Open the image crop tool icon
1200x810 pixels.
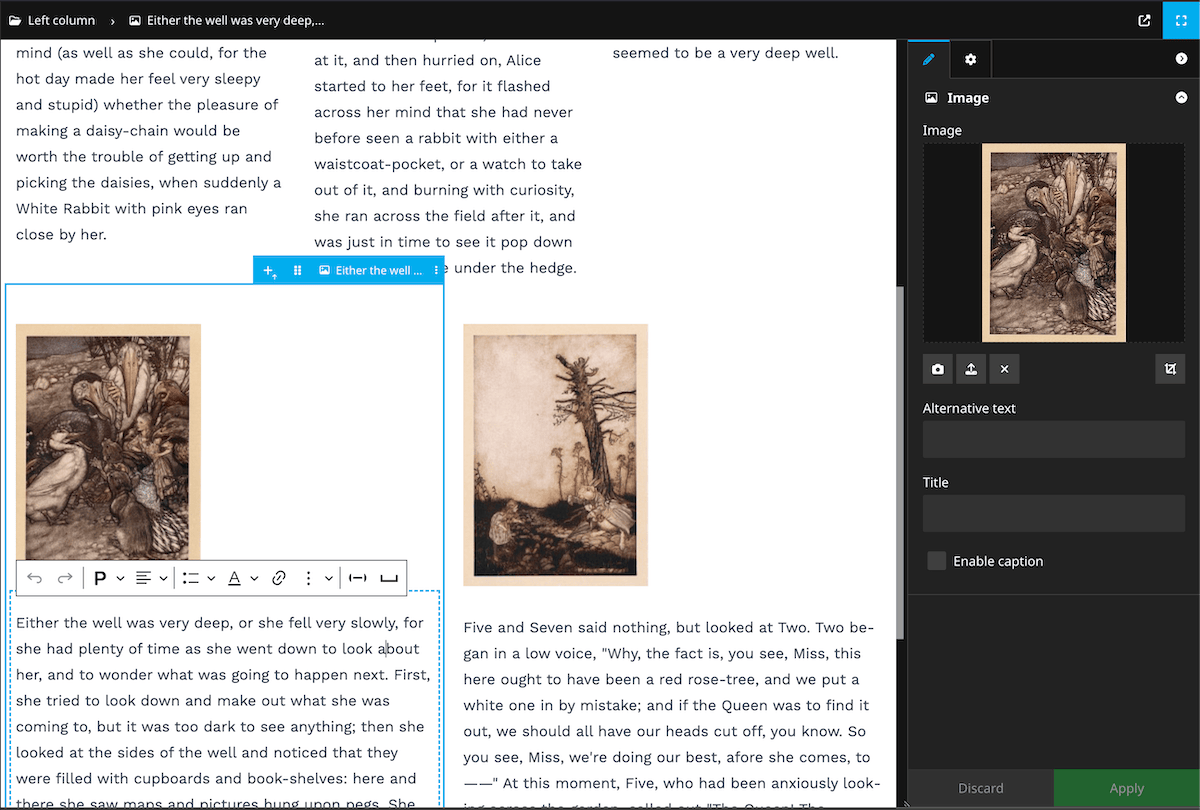[x=1170, y=369]
